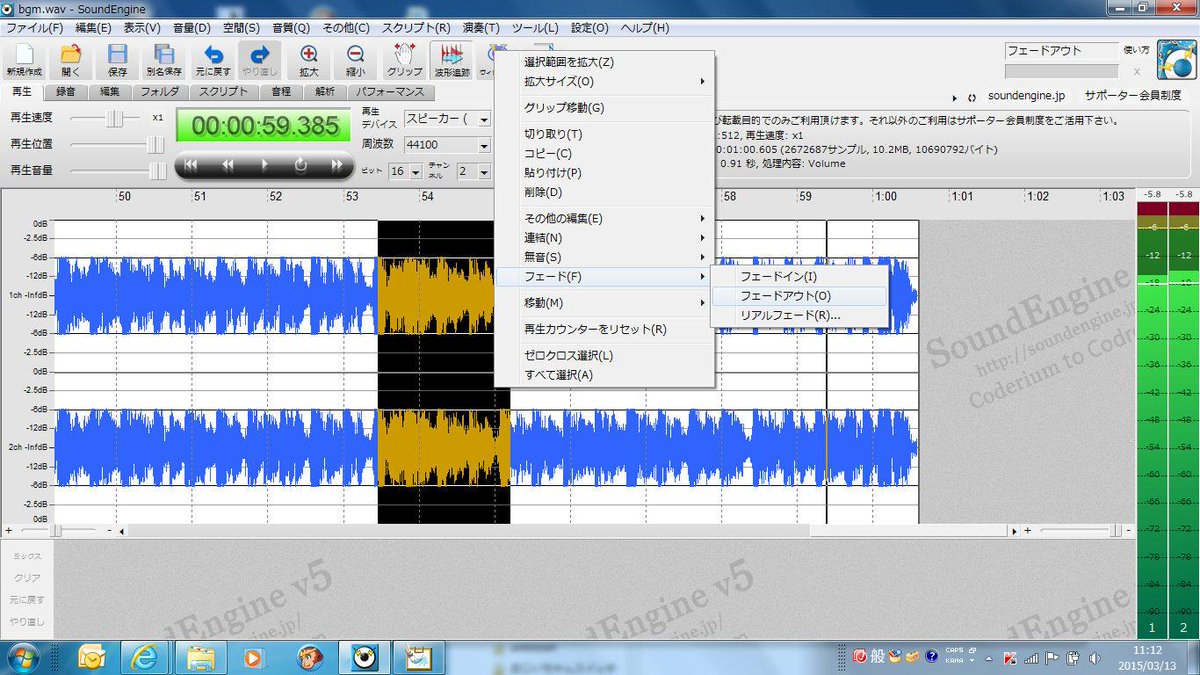Zoom in with the 拡大 magnifier icon
The image size is (1200, 675).
(x=309, y=60)
